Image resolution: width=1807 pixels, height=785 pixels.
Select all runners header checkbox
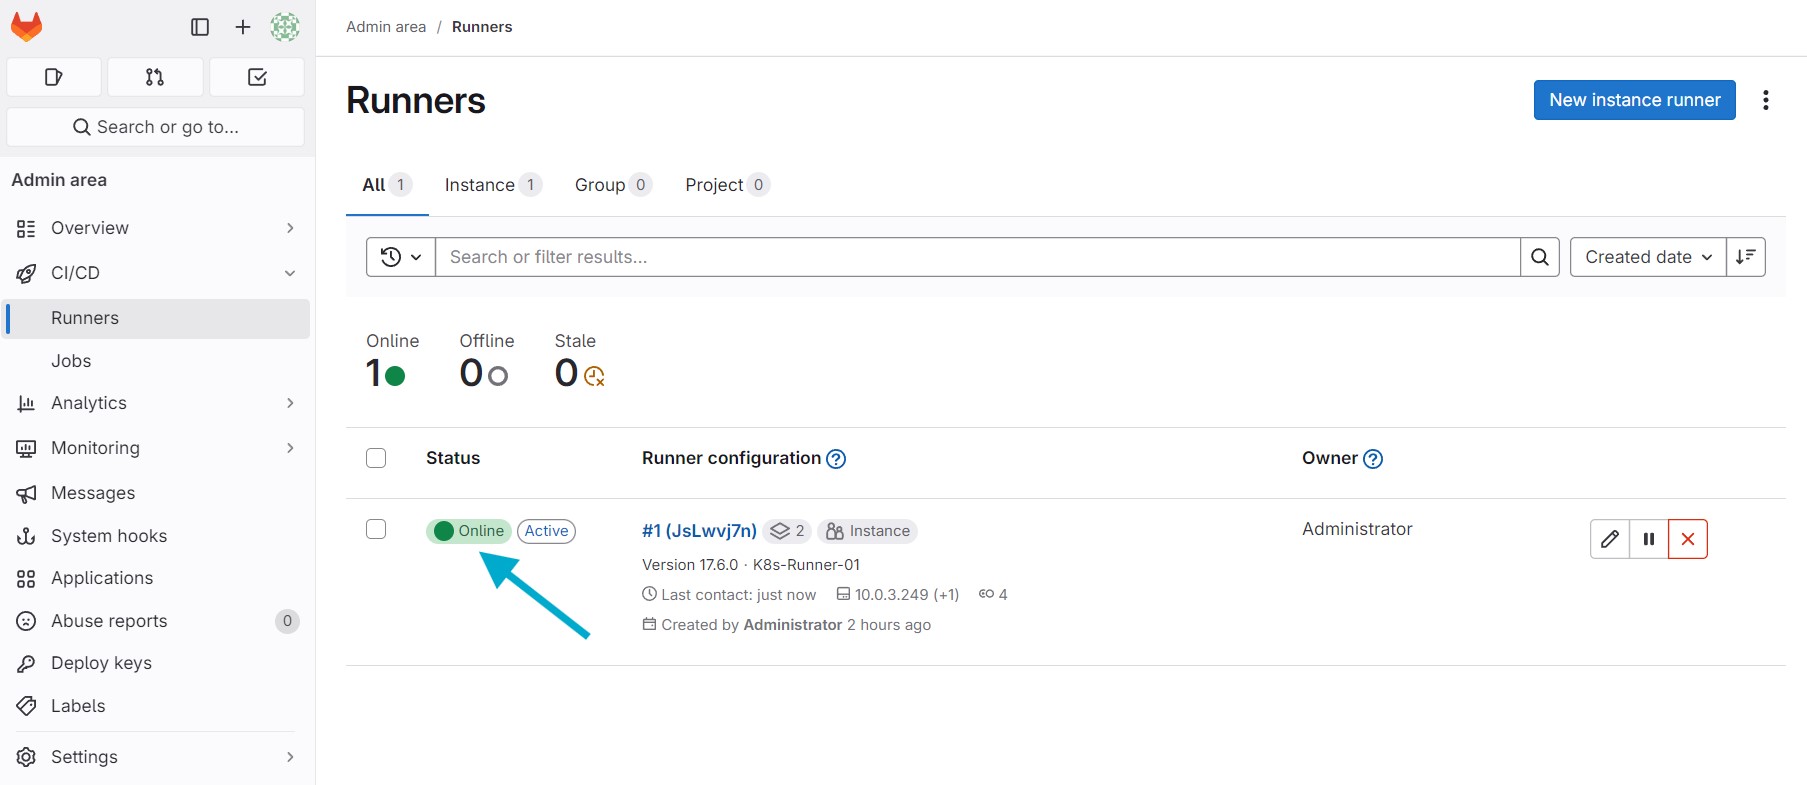pos(376,458)
